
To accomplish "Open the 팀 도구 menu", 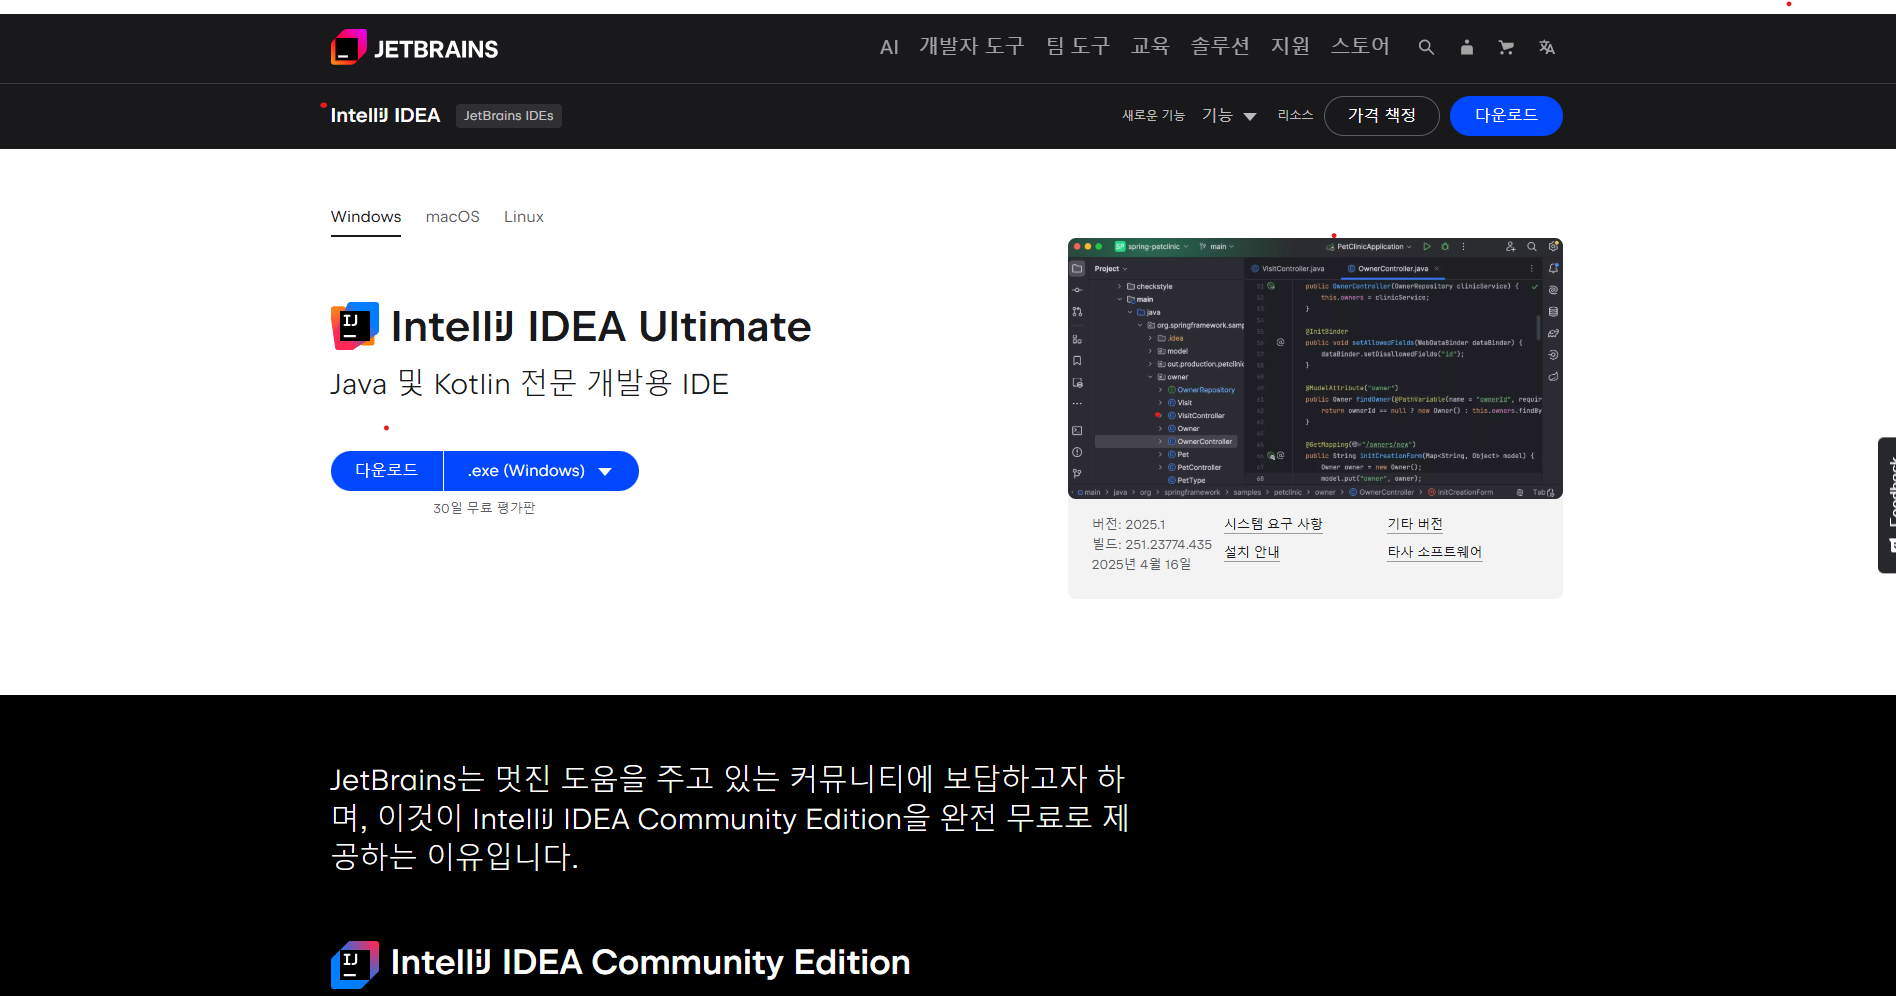I will pyautogui.click(x=1078, y=47).
